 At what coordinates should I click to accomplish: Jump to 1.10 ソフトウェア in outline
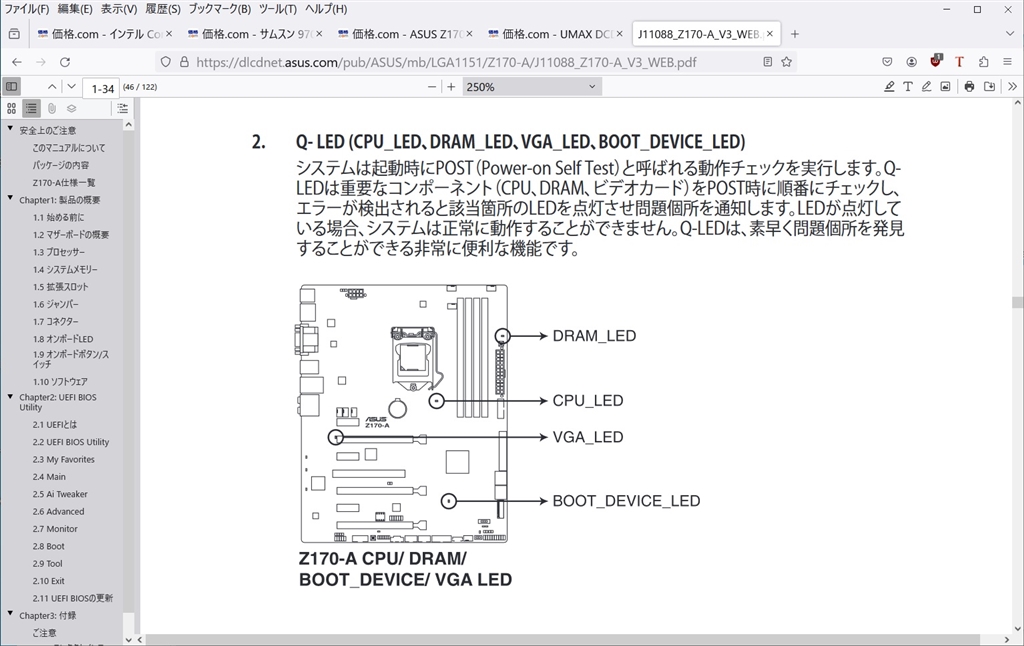(60, 382)
